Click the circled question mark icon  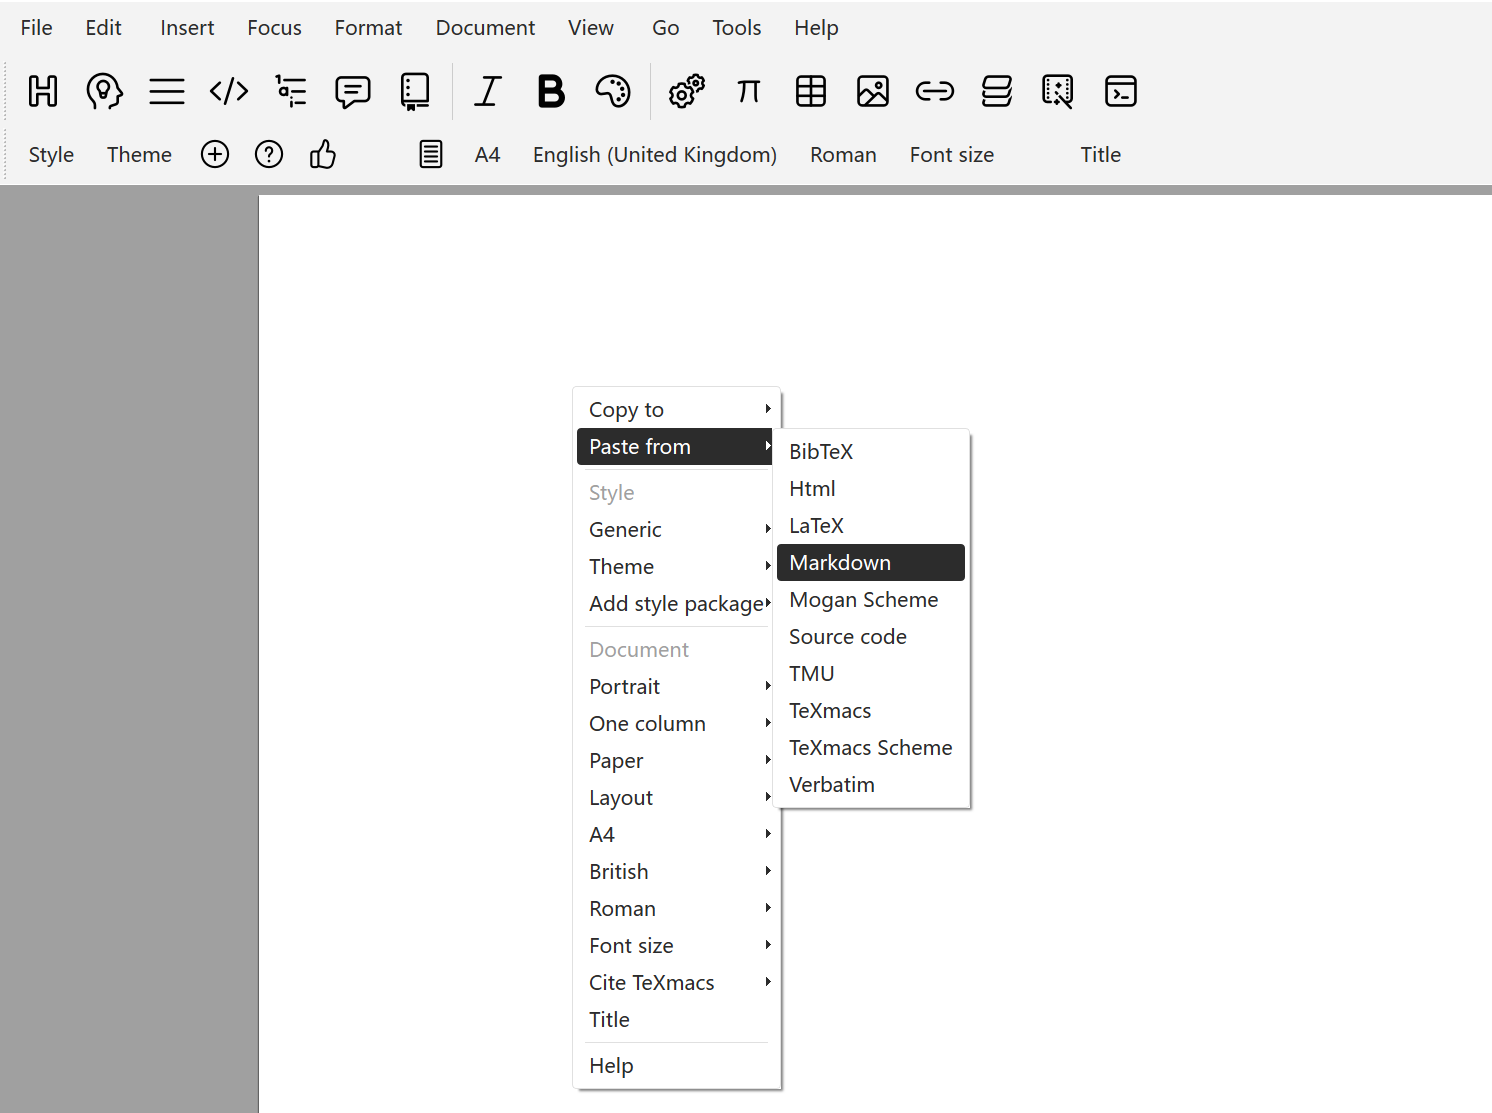269,154
